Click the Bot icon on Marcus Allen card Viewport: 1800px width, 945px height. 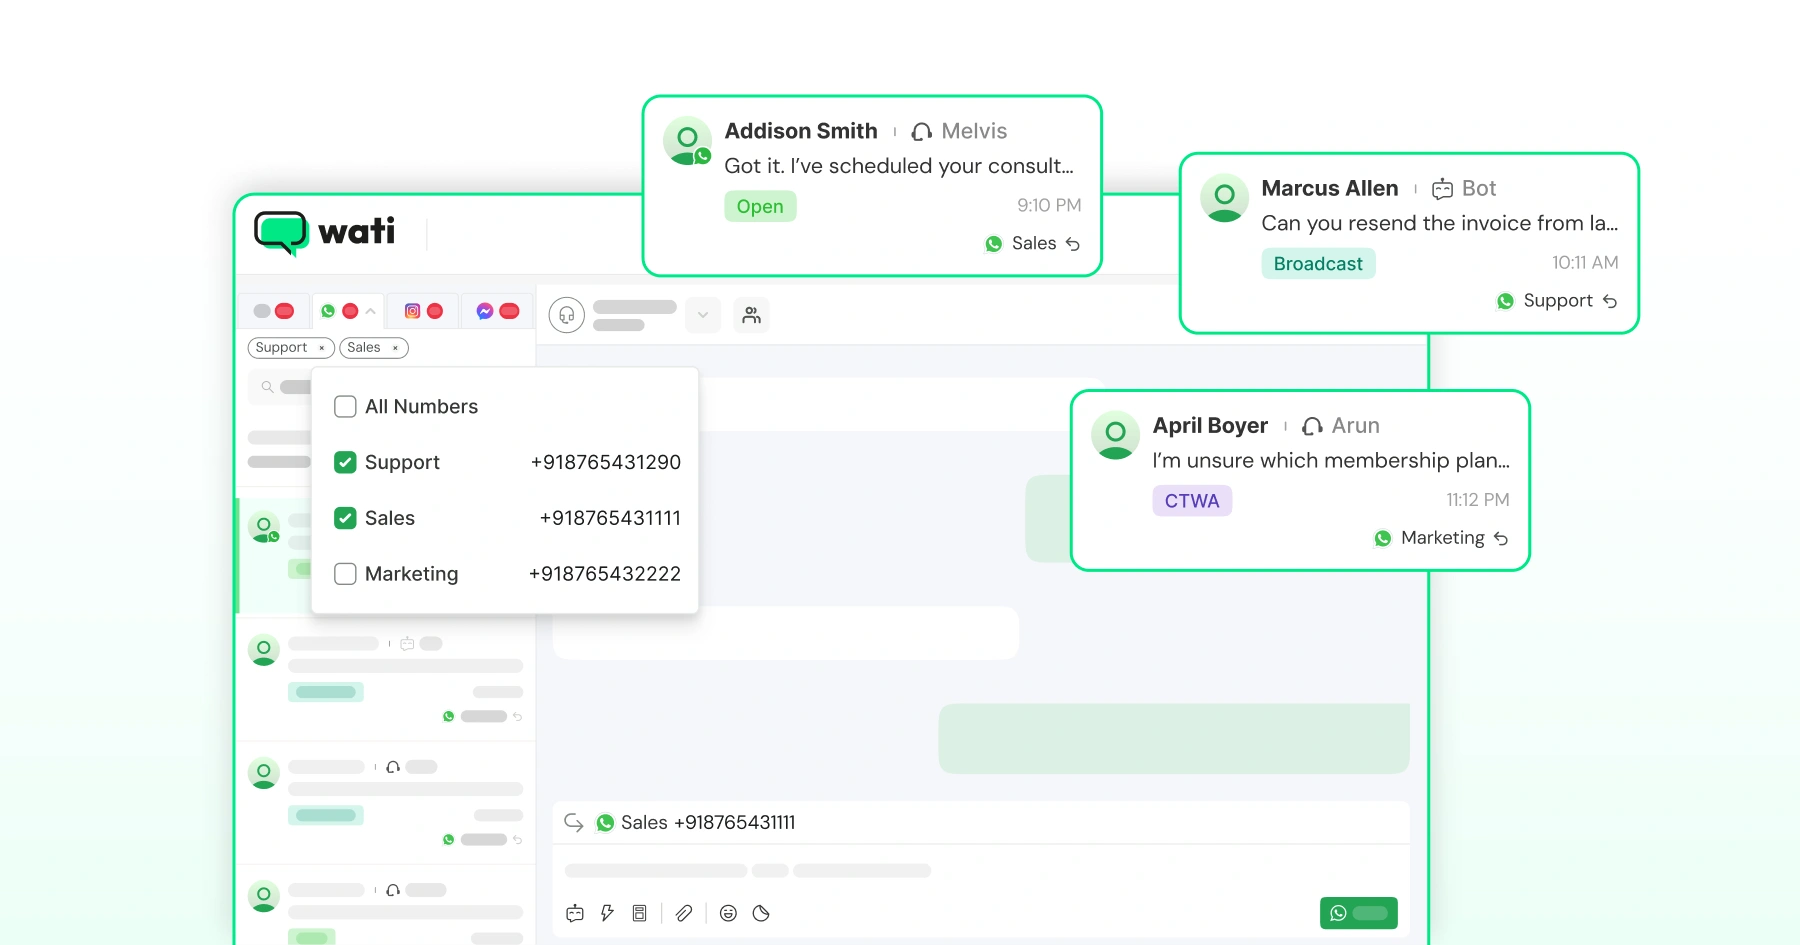pos(1442,189)
